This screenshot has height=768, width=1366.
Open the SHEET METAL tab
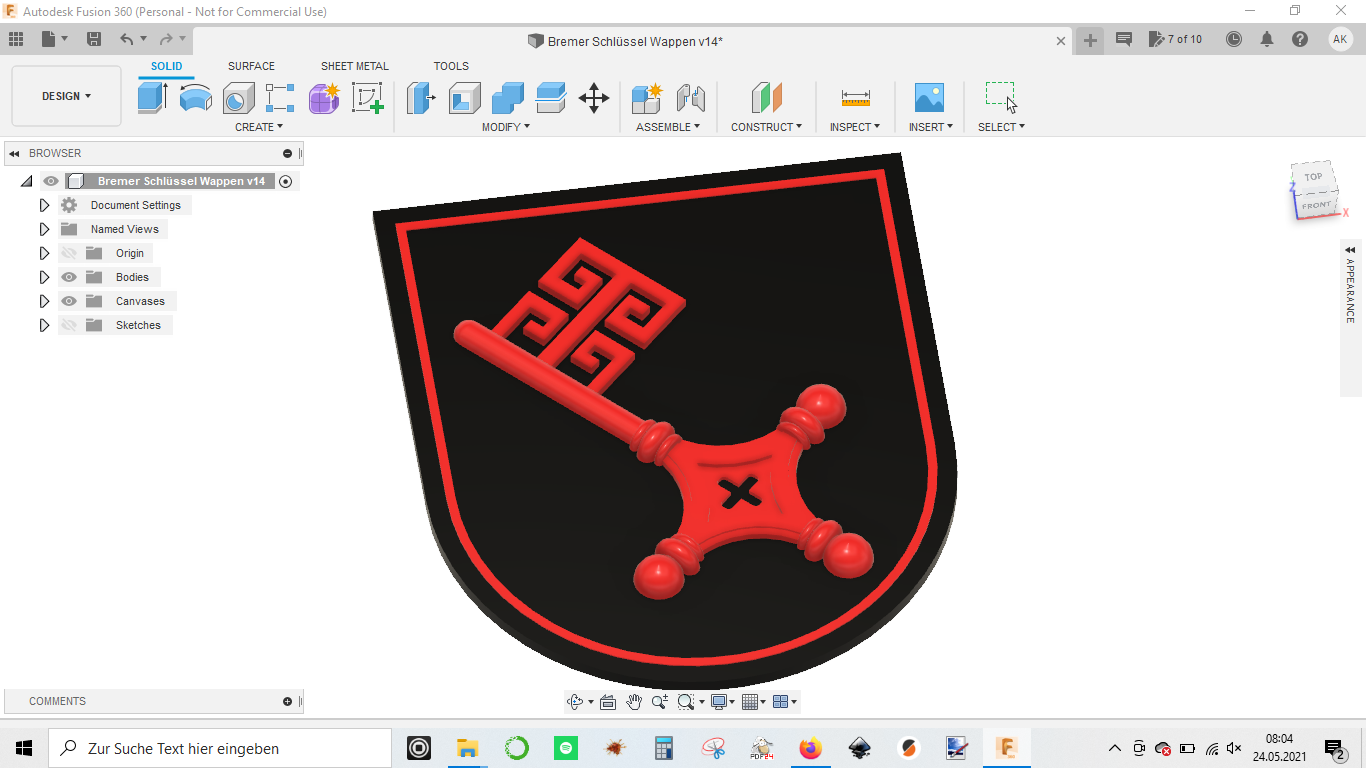(x=354, y=66)
